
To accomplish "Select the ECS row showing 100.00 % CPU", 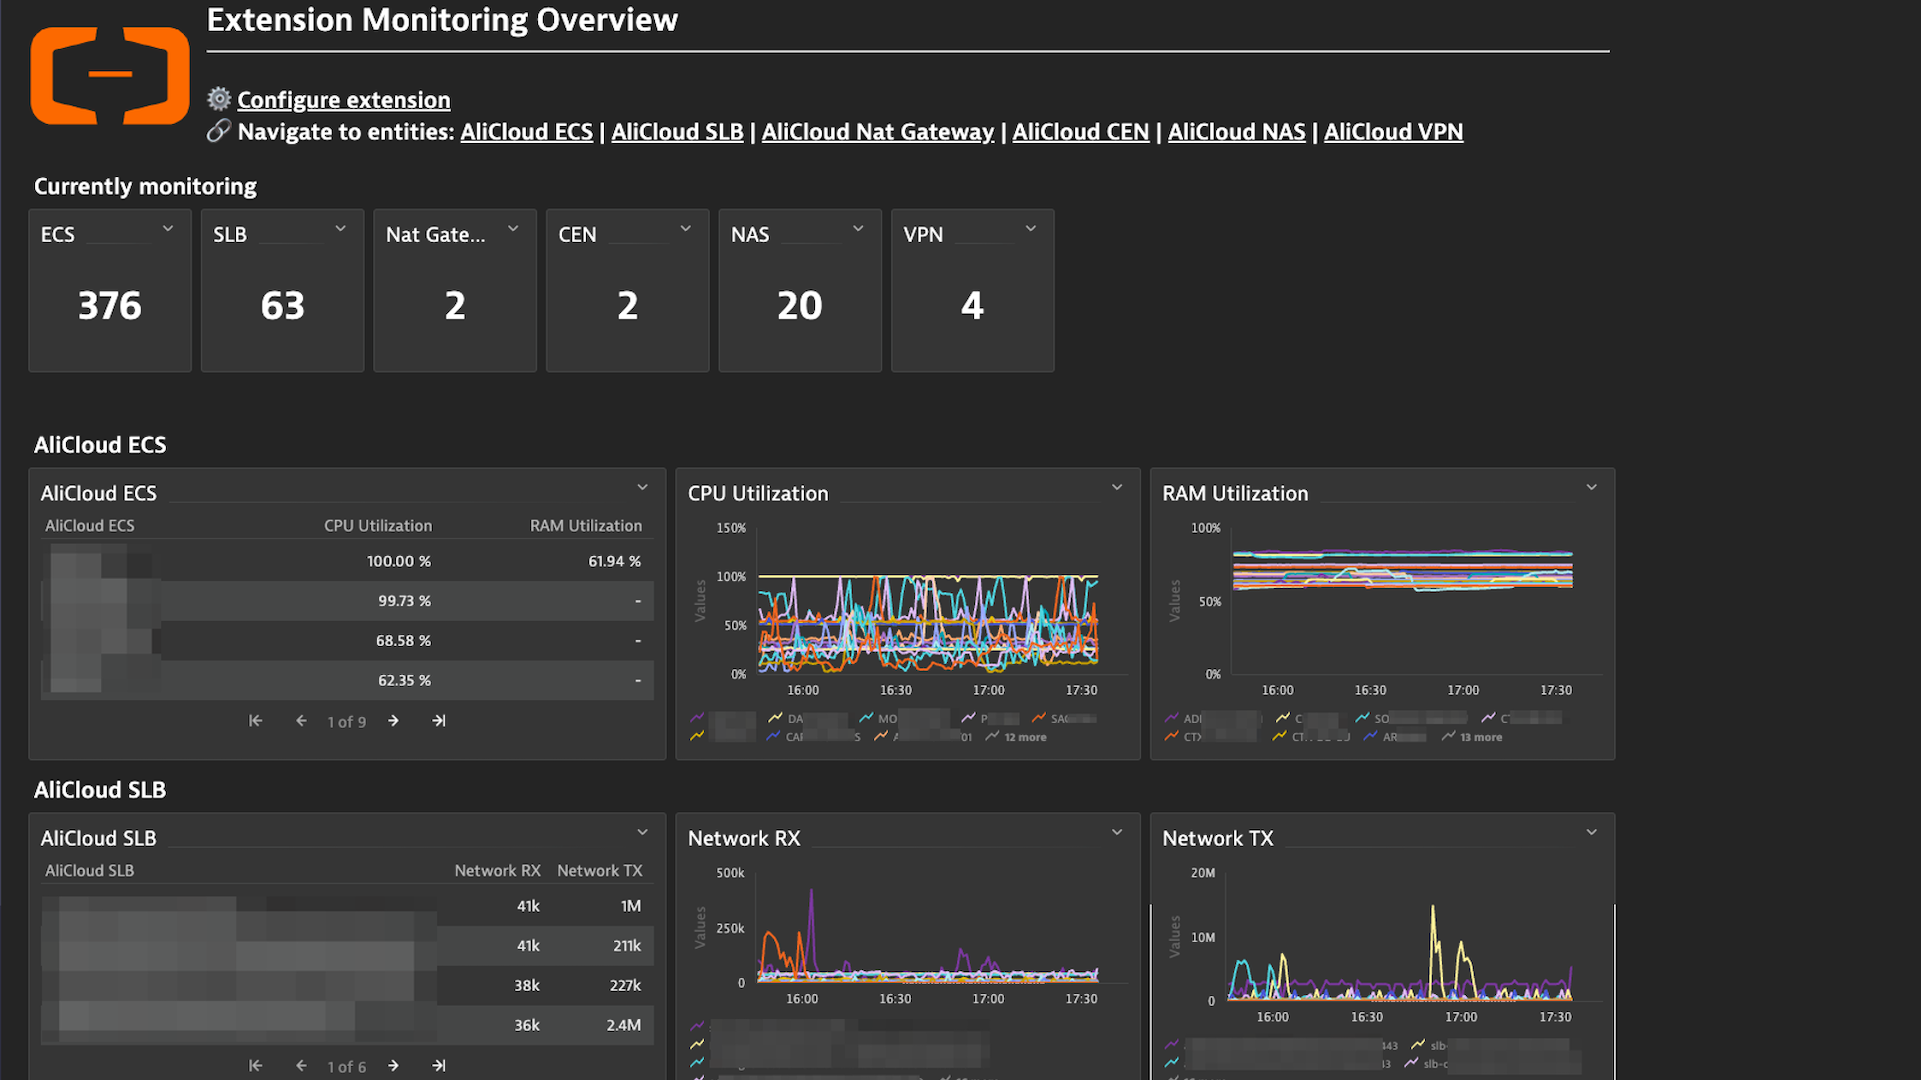I will 347,561.
